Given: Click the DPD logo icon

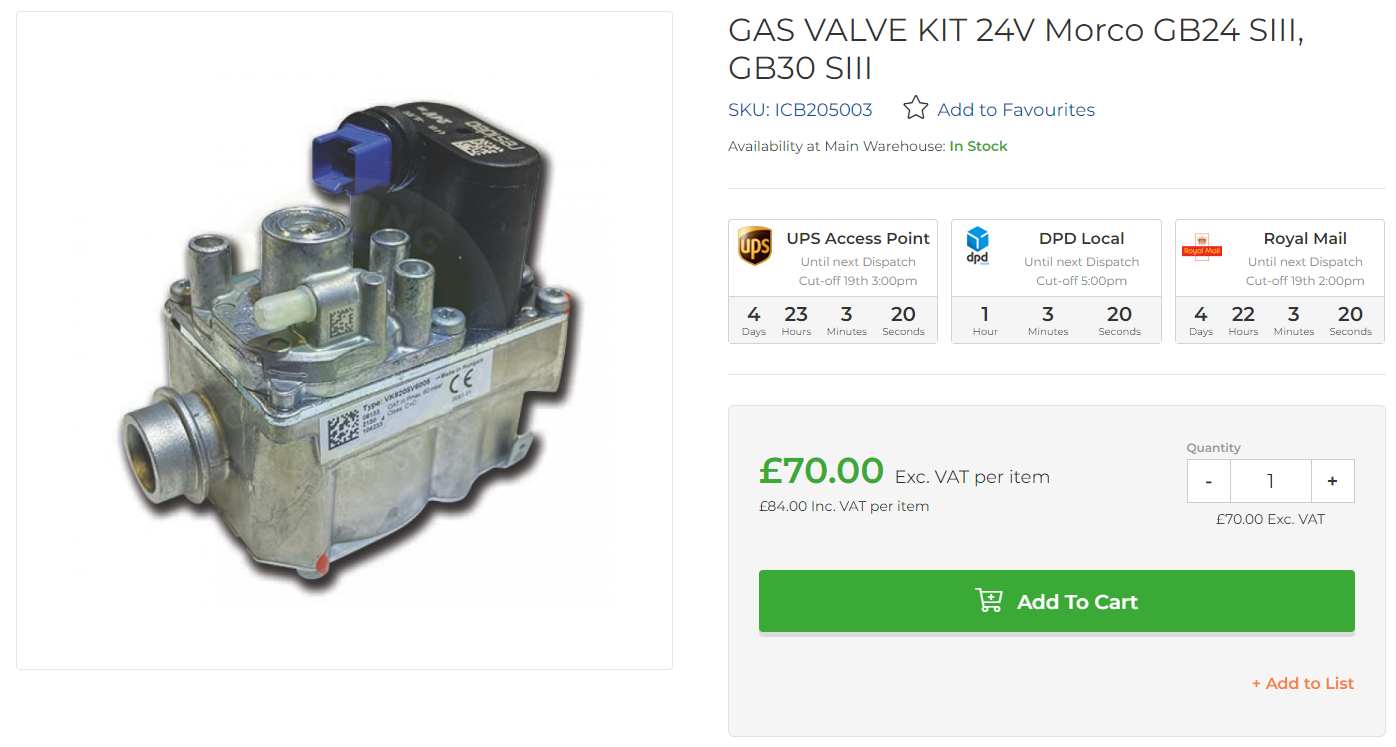Looking at the screenshot, I should click(x=977, y=246).
